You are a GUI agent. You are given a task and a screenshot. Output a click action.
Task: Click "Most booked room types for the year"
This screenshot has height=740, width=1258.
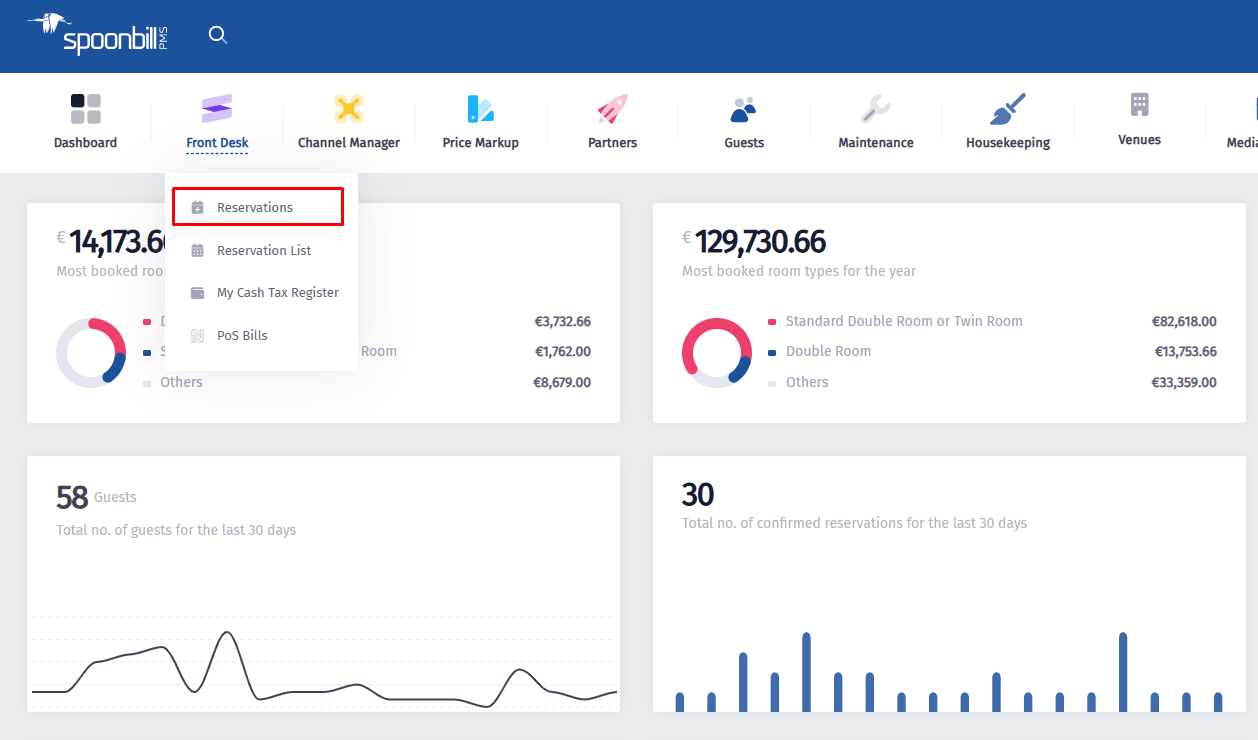[799, 271]
